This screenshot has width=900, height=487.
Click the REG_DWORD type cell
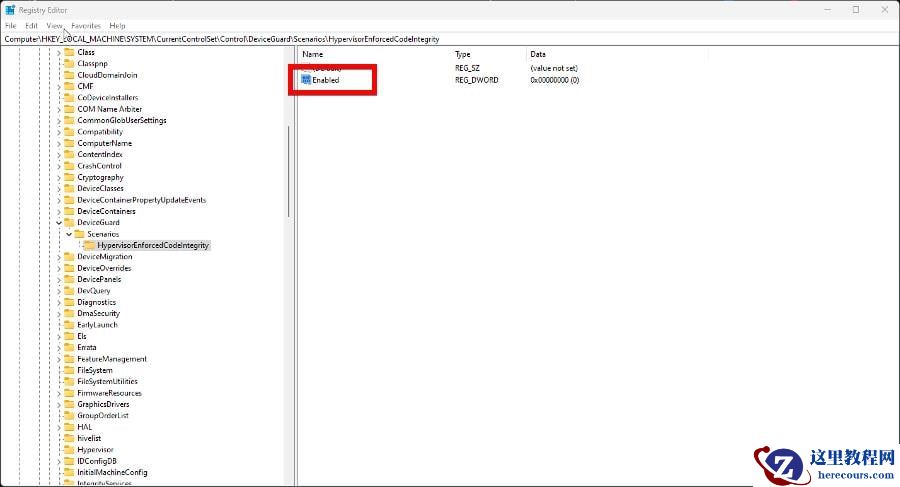(x=476, y=80)
